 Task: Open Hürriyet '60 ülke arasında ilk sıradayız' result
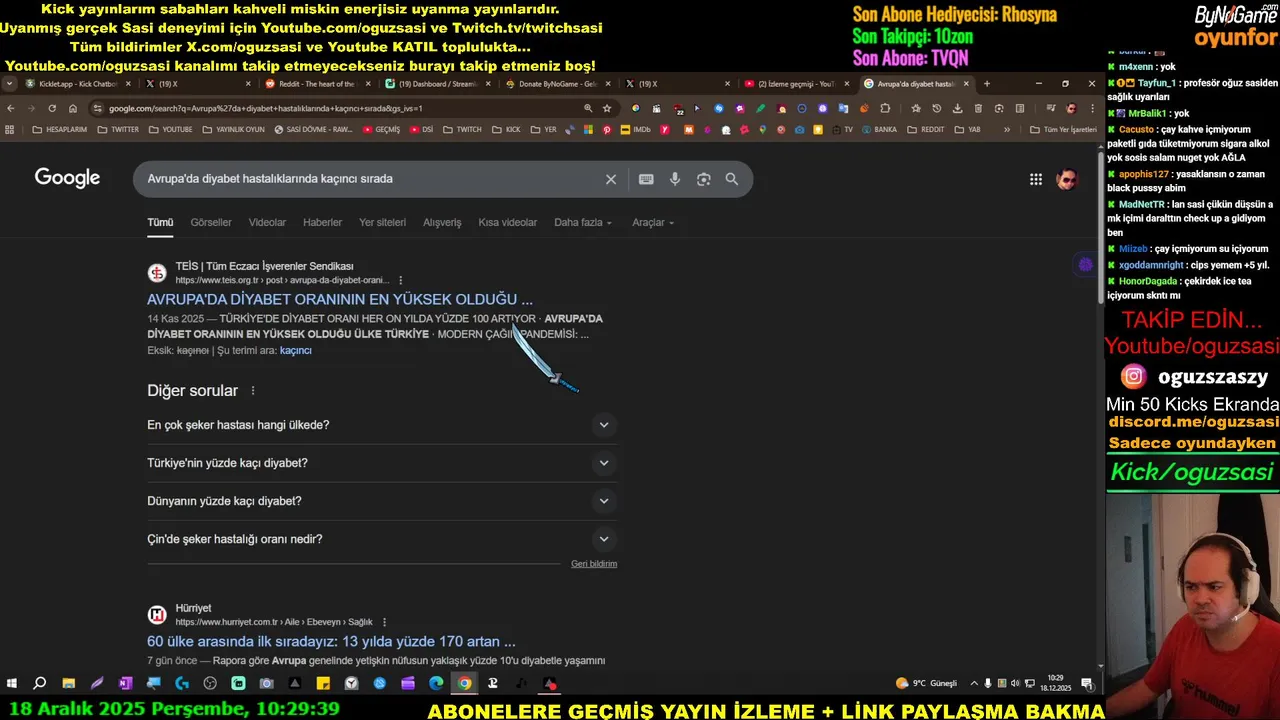click(331, 642)
